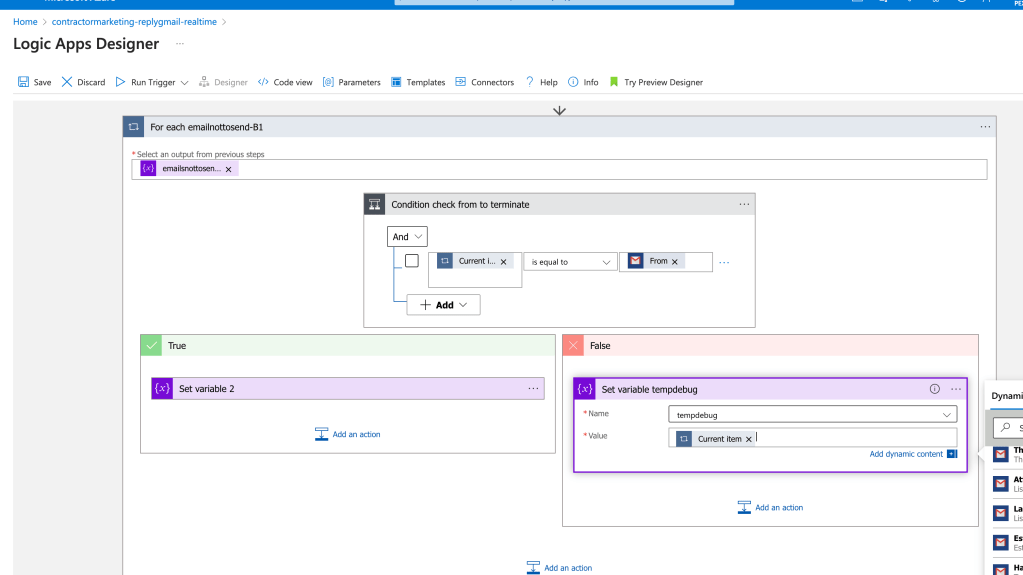Click Try Preview Designer

pyautogui.click(x=656, y=82)
